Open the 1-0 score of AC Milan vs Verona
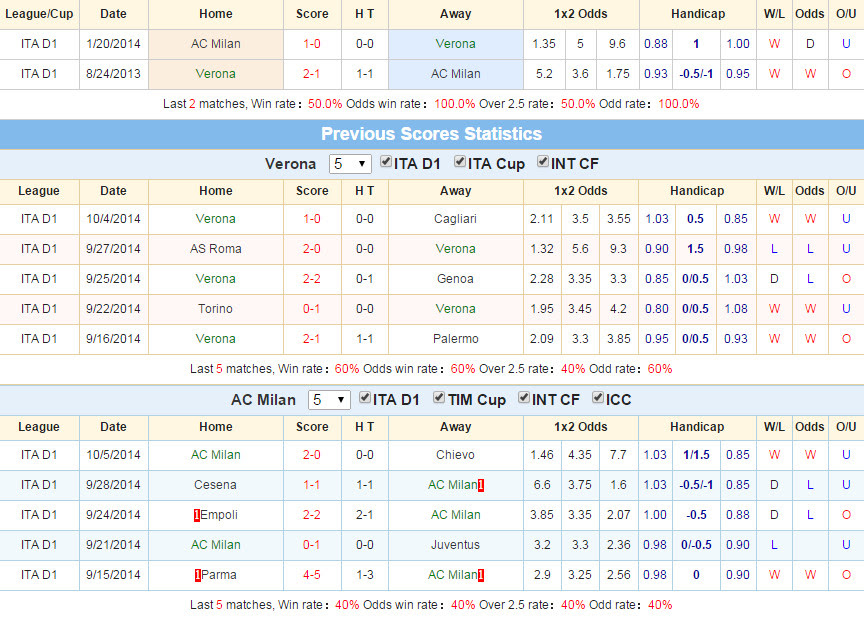 pos(312,44)
